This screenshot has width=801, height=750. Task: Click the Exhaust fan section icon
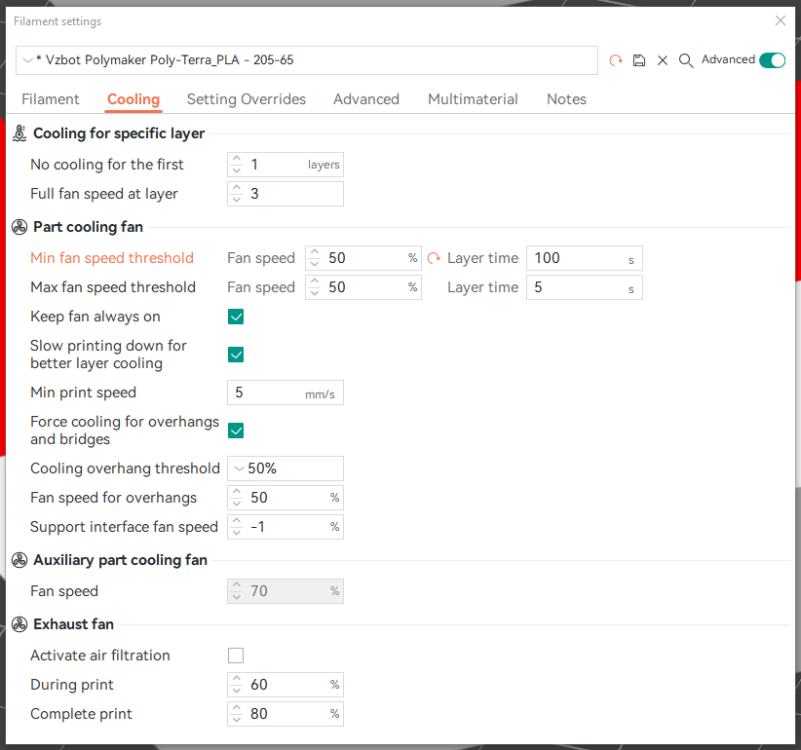click(x=19, y=624)
